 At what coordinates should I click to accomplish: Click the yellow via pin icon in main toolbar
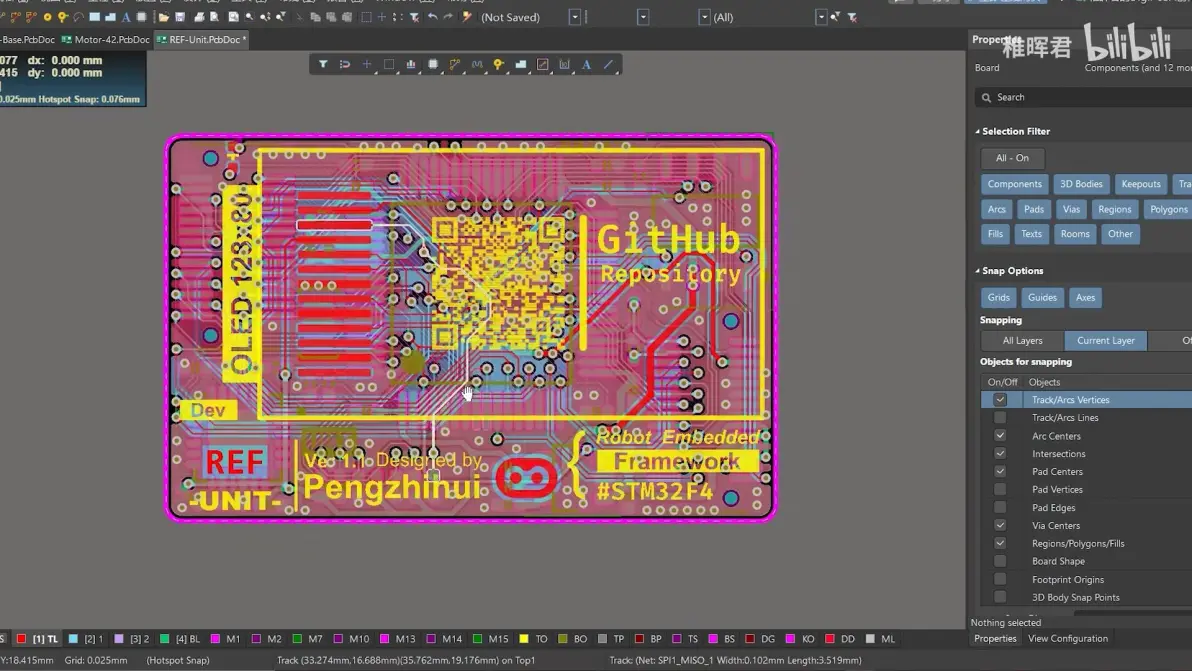pos(63,17)
